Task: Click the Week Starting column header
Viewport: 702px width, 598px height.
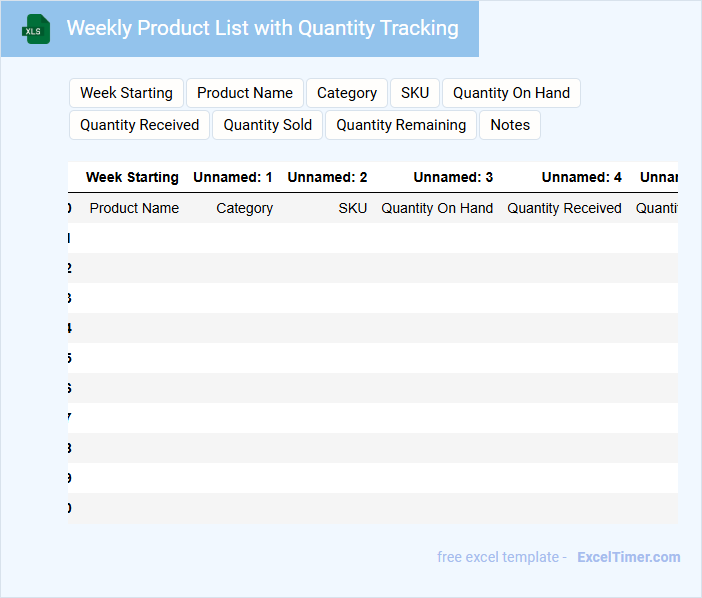Action: (x=132, y=177)
